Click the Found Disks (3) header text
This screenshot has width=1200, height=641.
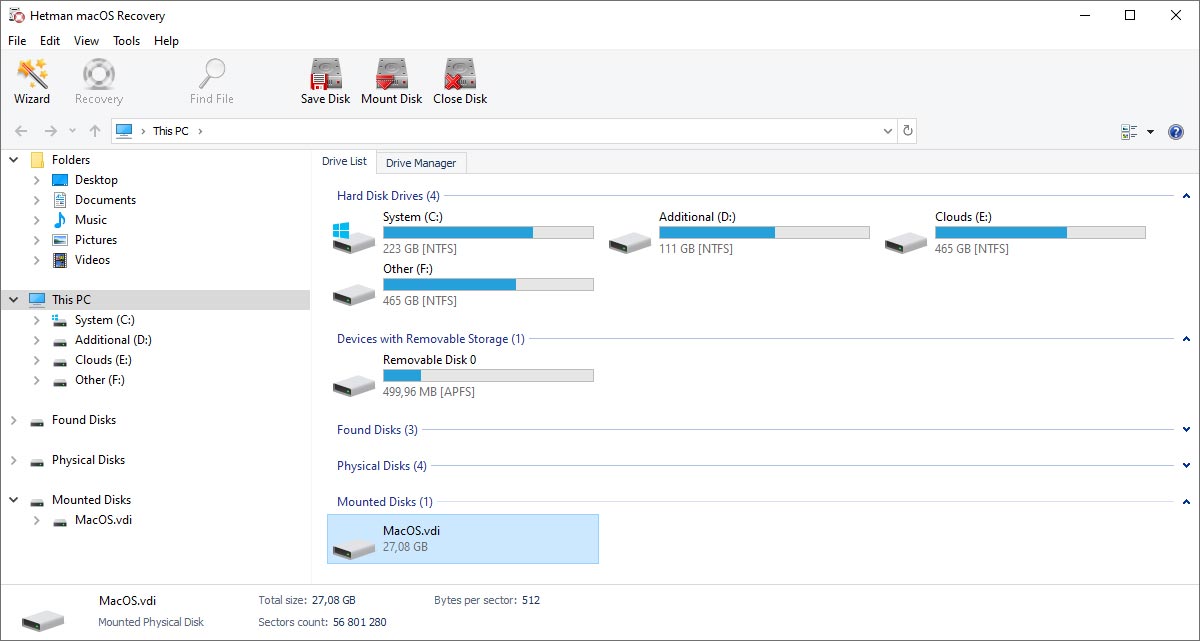click(377, 430)
